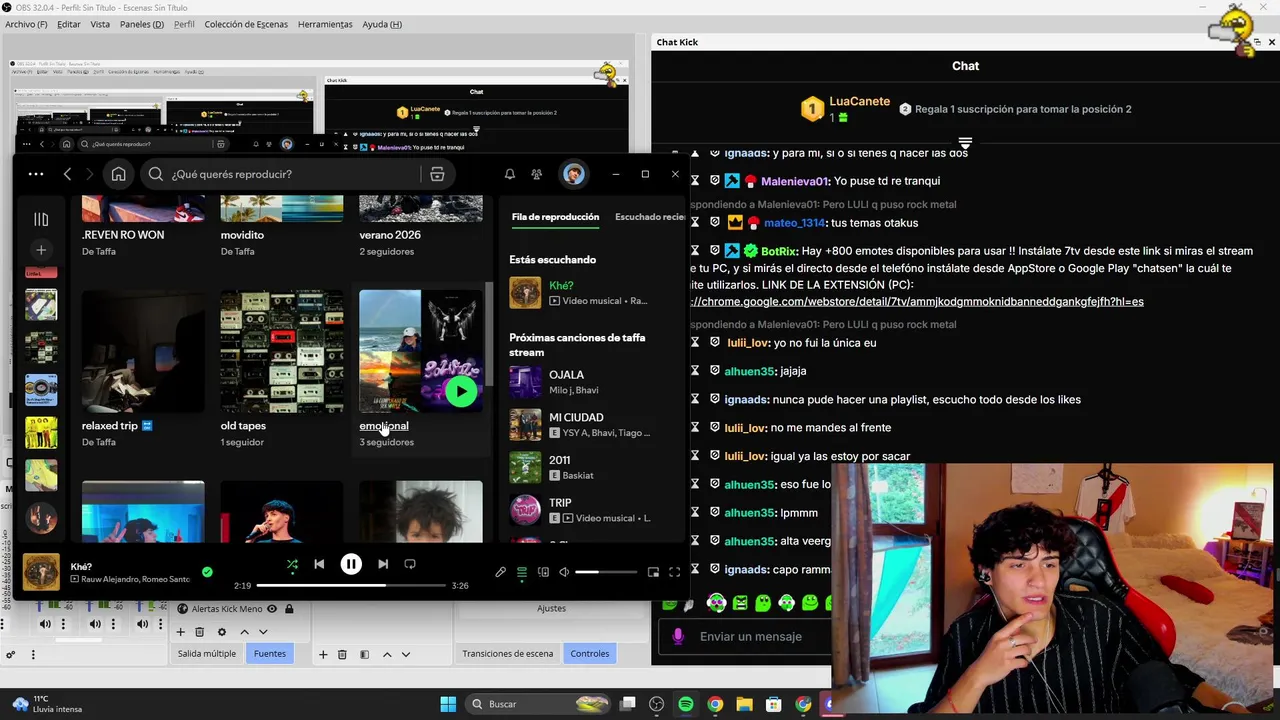1280x720 pixels.
Task: Hide the Alertas Kick Meno source
Action: point(272,608)
